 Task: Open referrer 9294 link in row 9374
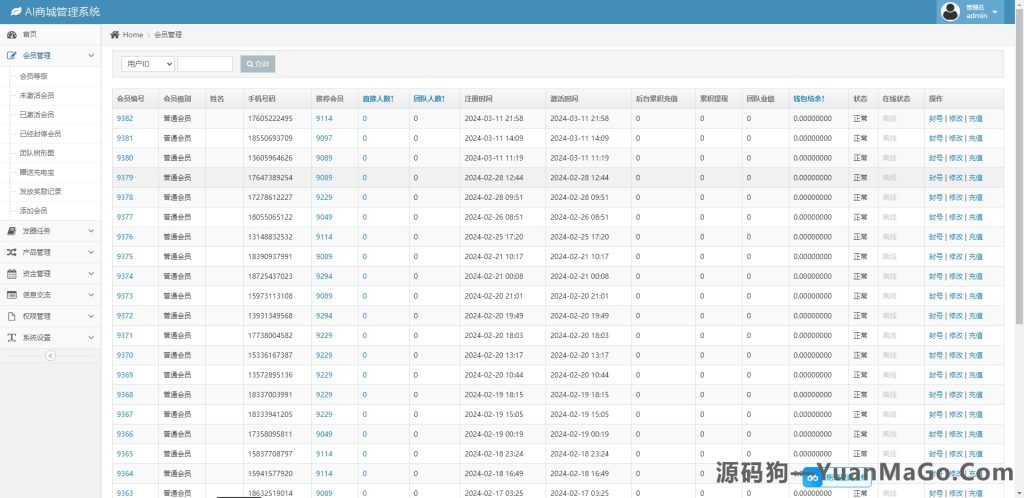pyautogui.click(x=324, y=276)
